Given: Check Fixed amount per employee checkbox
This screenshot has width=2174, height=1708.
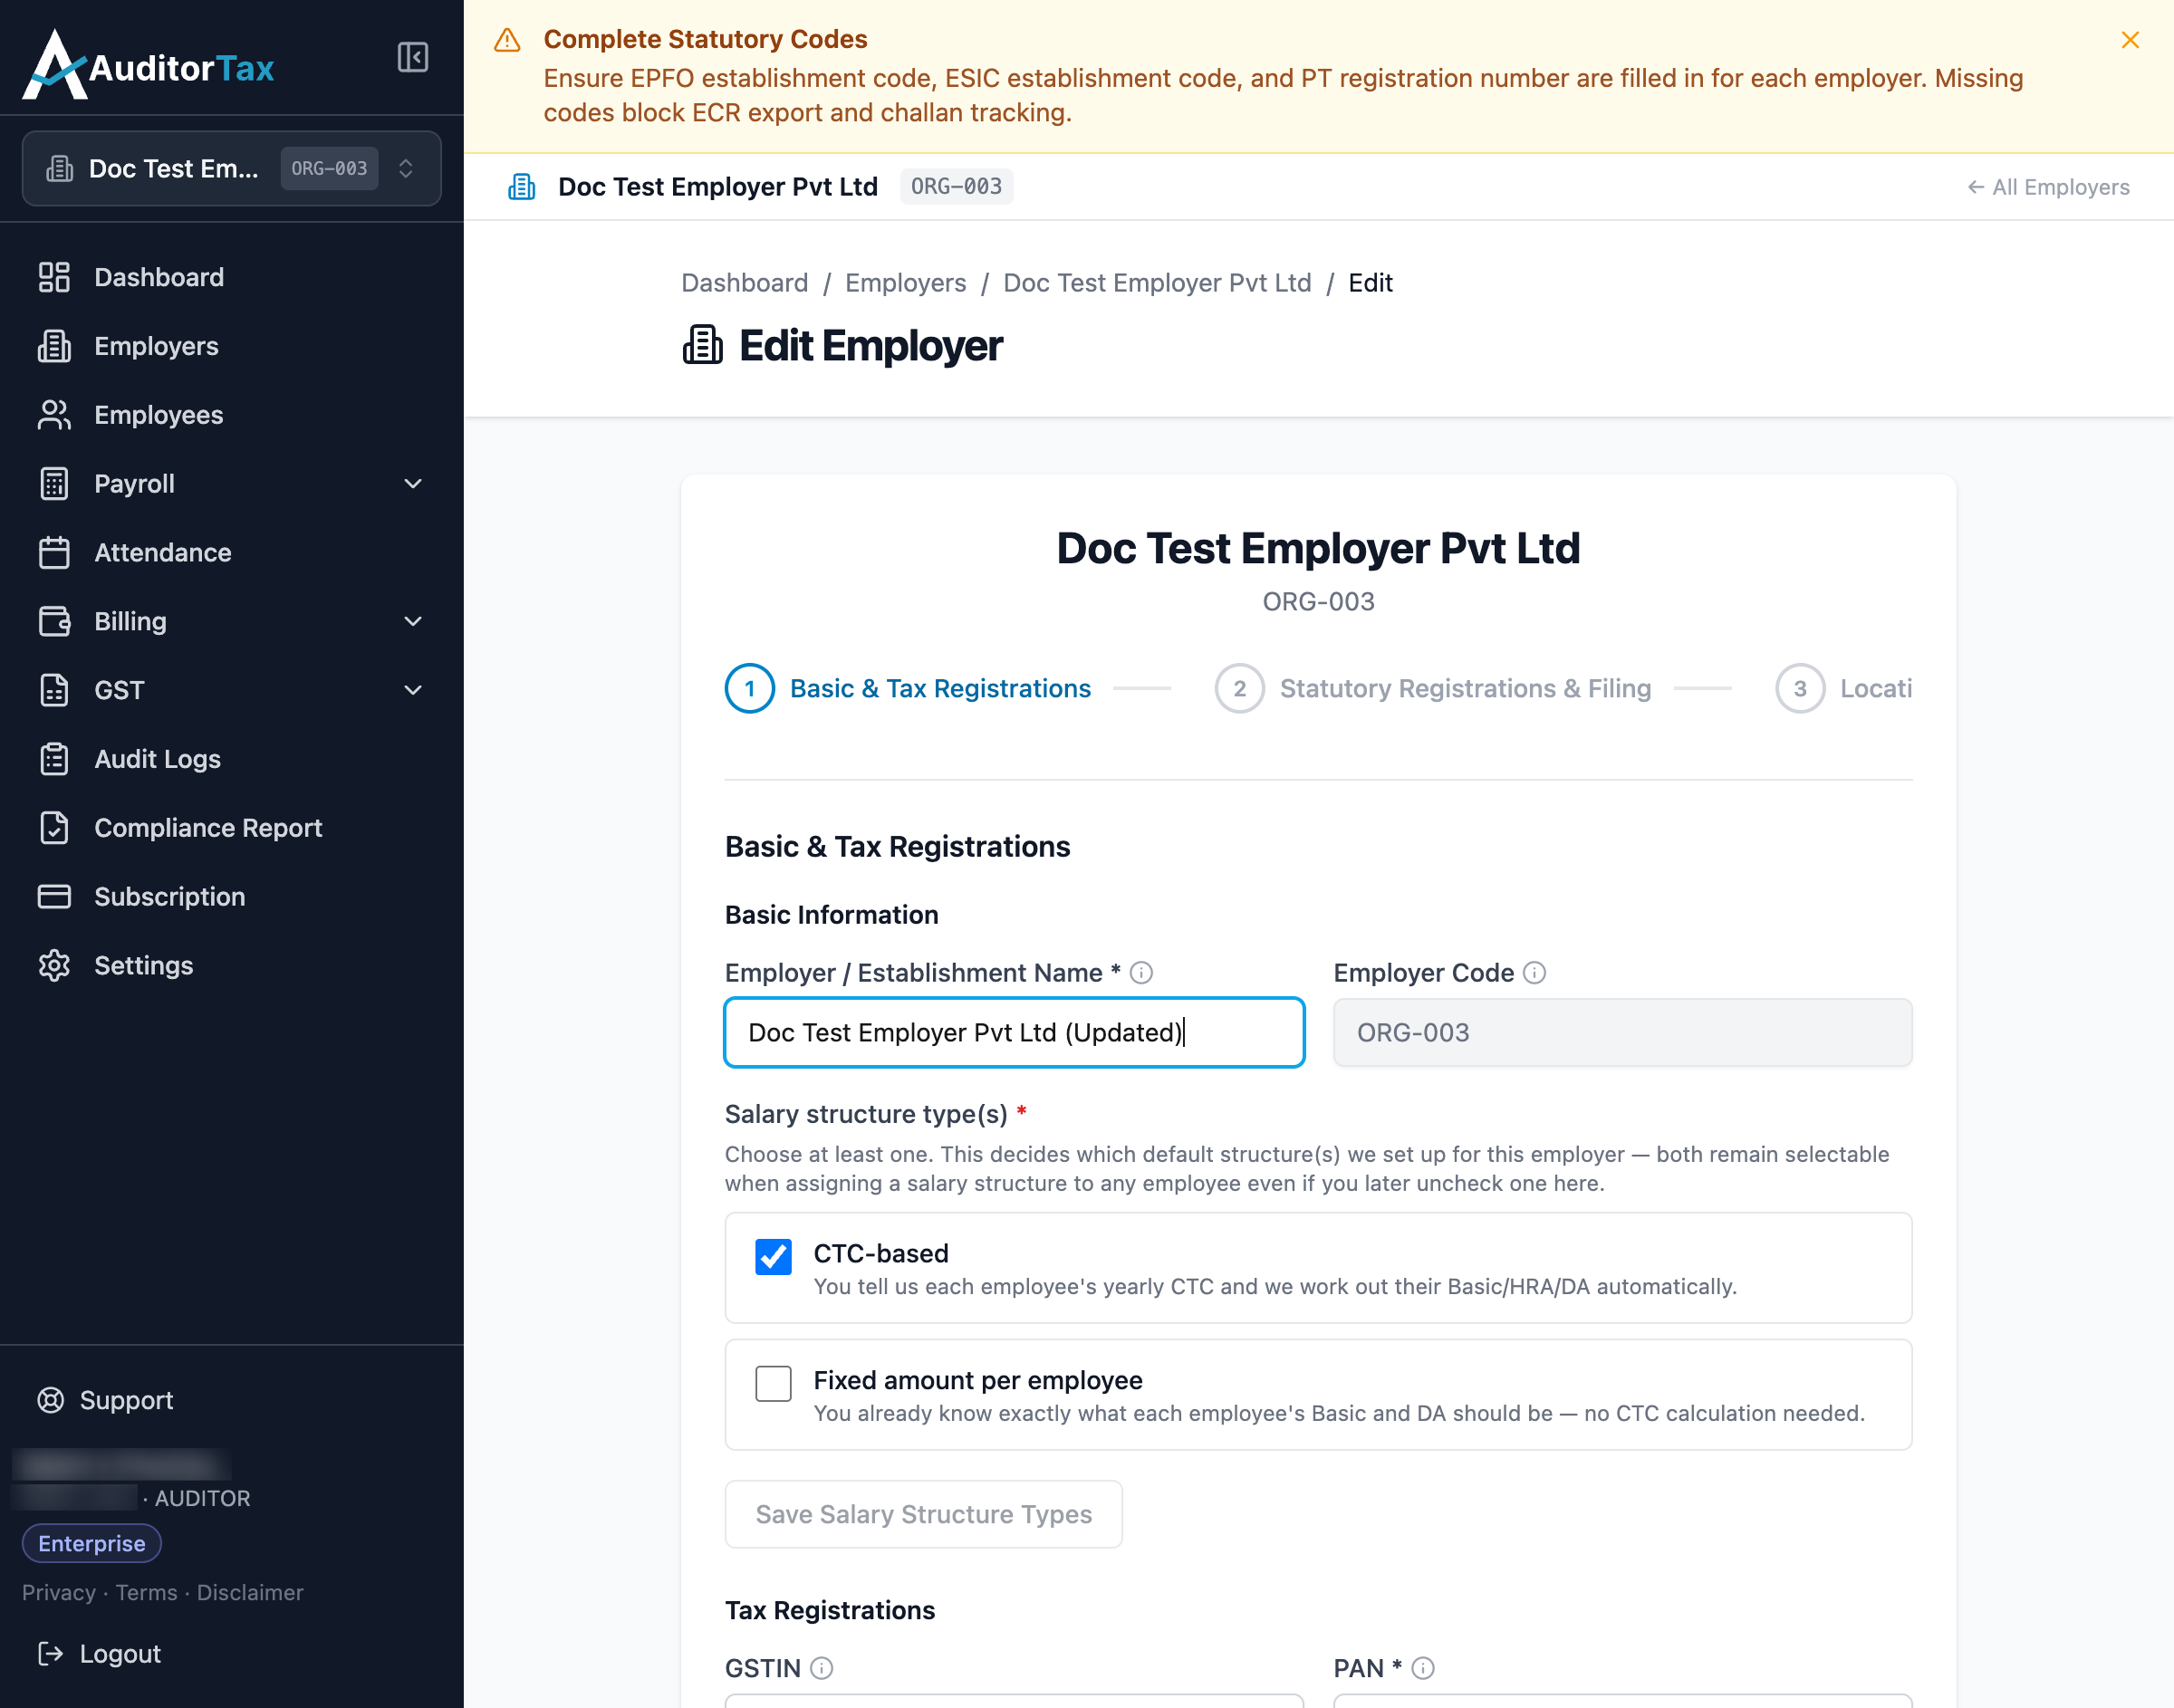Looking at the screenshot, I should pos(773,1384).
